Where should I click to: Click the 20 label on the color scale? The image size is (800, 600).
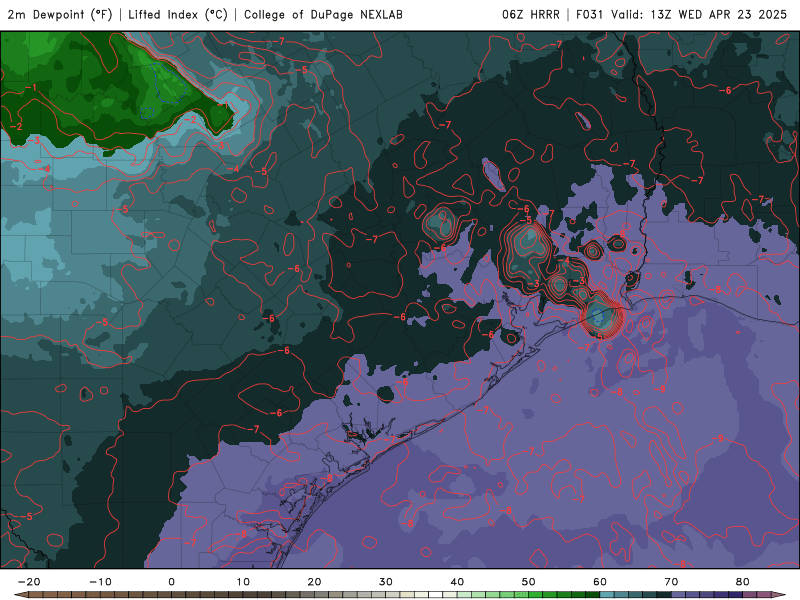314,582
